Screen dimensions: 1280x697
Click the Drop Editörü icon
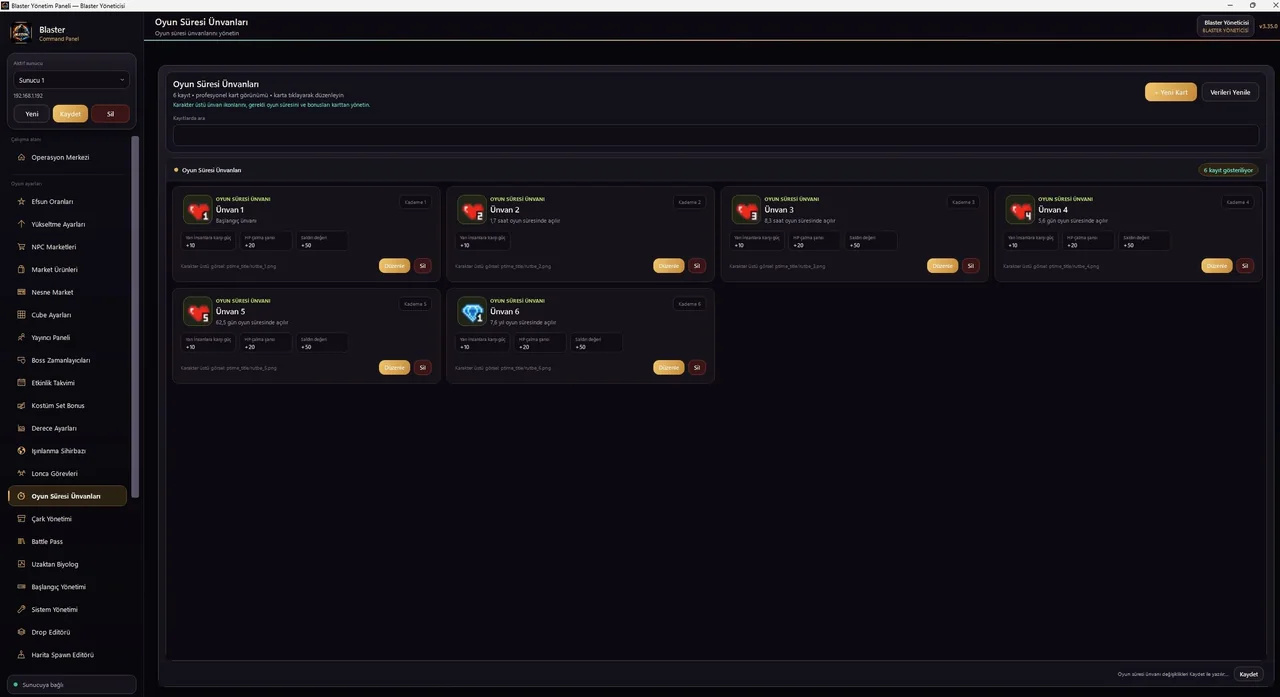point(22,632)
